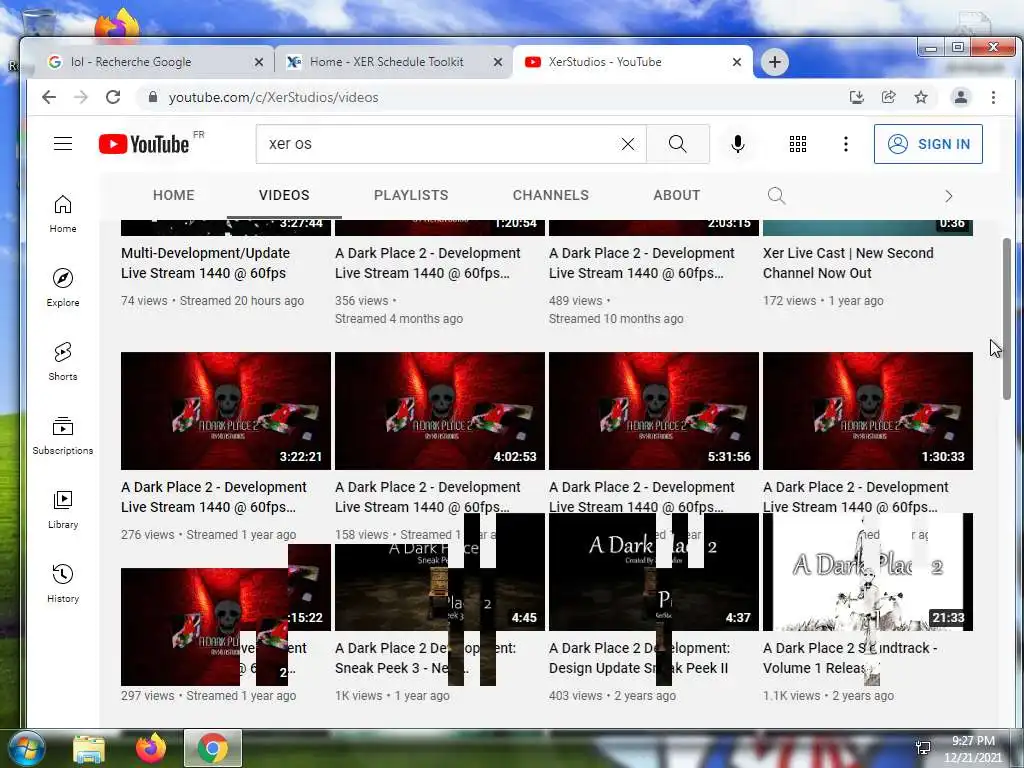Open a new Chrome tab
This screenshot has height=768, width=1024.
click(x=775, y=62)
